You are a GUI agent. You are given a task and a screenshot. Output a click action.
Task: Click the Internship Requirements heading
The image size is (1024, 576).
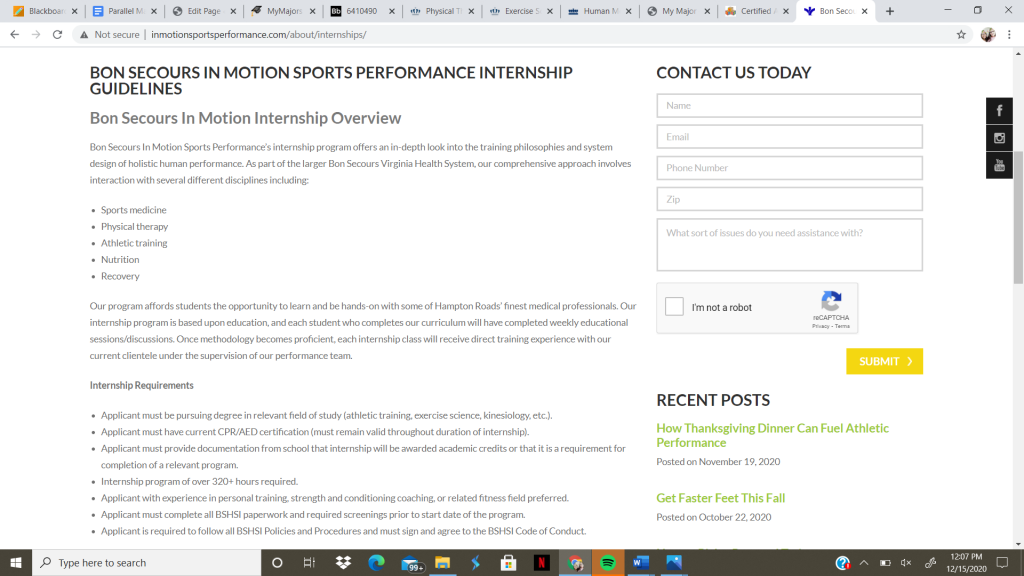point(142,385)
